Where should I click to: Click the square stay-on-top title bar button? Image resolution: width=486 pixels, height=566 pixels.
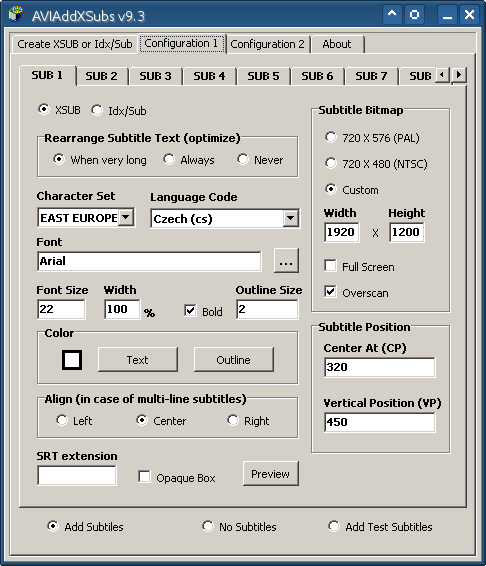pos(414,14)
